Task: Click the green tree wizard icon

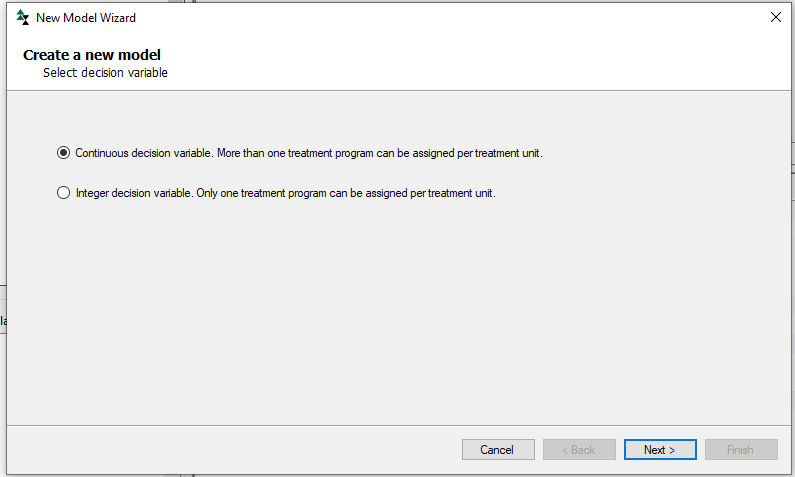Action: [22, 17]
